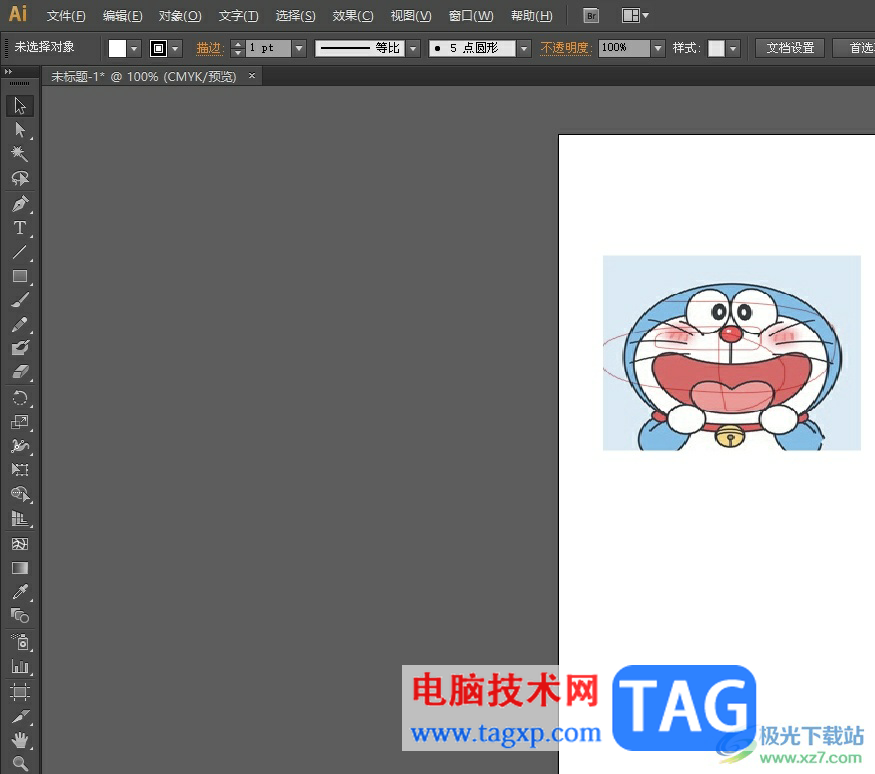The image size is (875, 774).
Task: Select the Type tool
Action: (20, 228)
